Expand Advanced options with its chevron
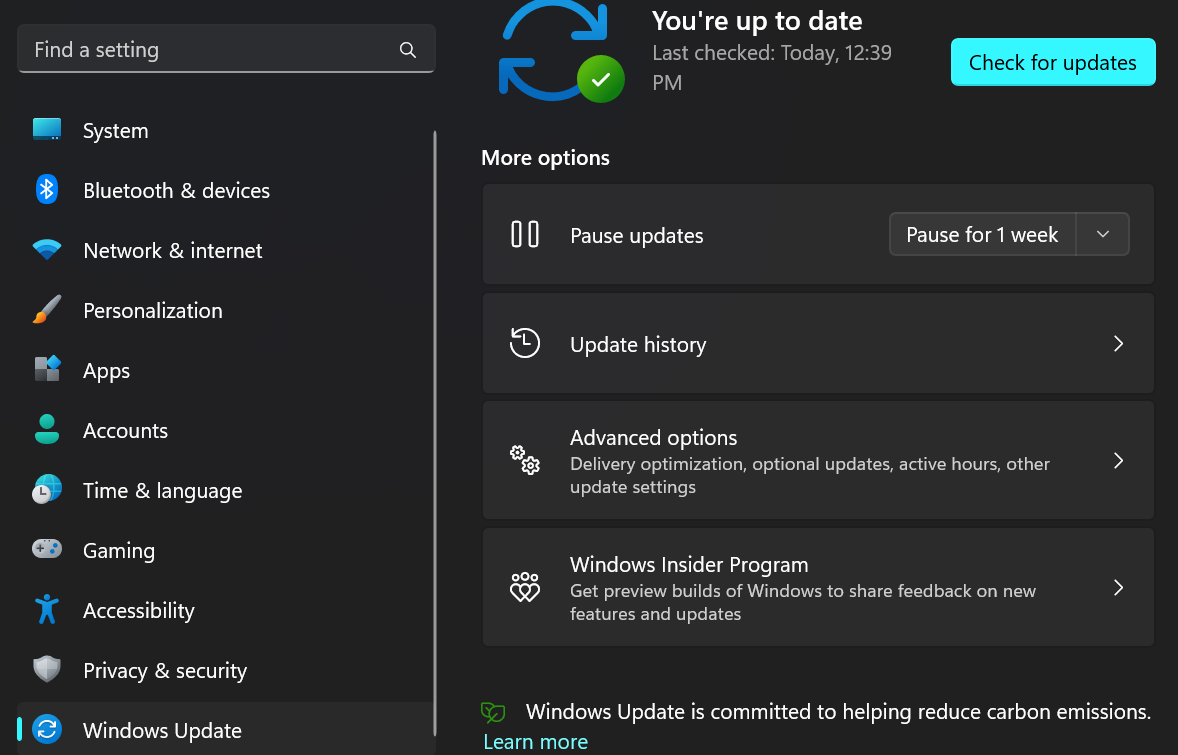The height and width of the screenshot is (755, 1178). 1119,461
